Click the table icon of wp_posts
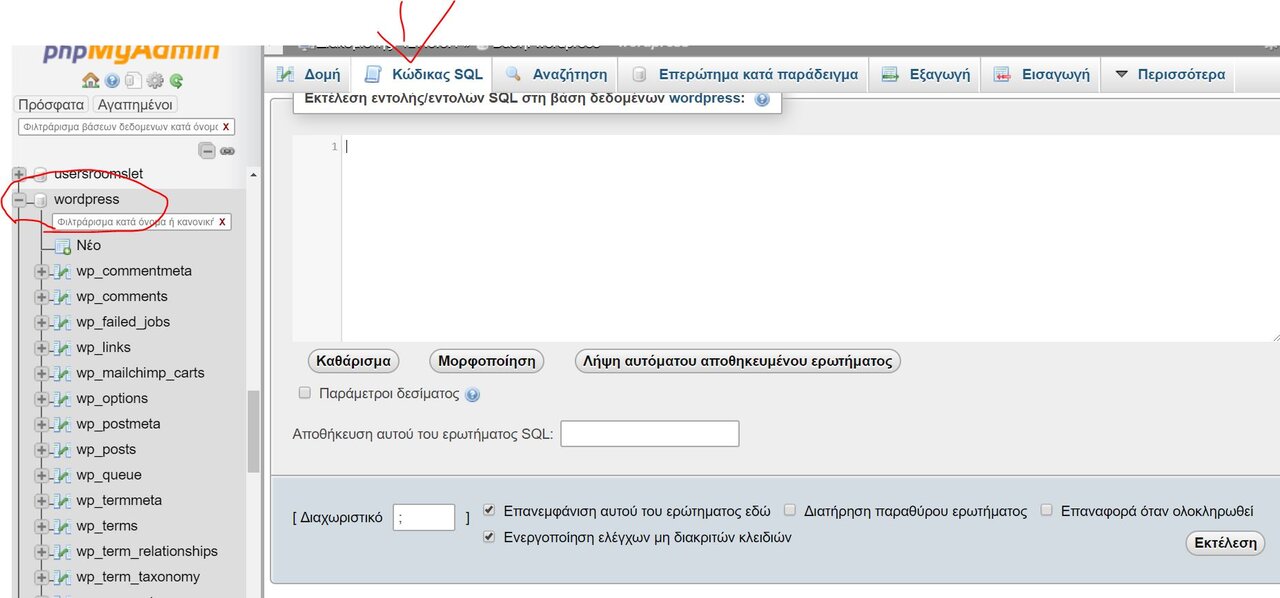The width and height of the screenshot is (1280, 598). [63, 450]
